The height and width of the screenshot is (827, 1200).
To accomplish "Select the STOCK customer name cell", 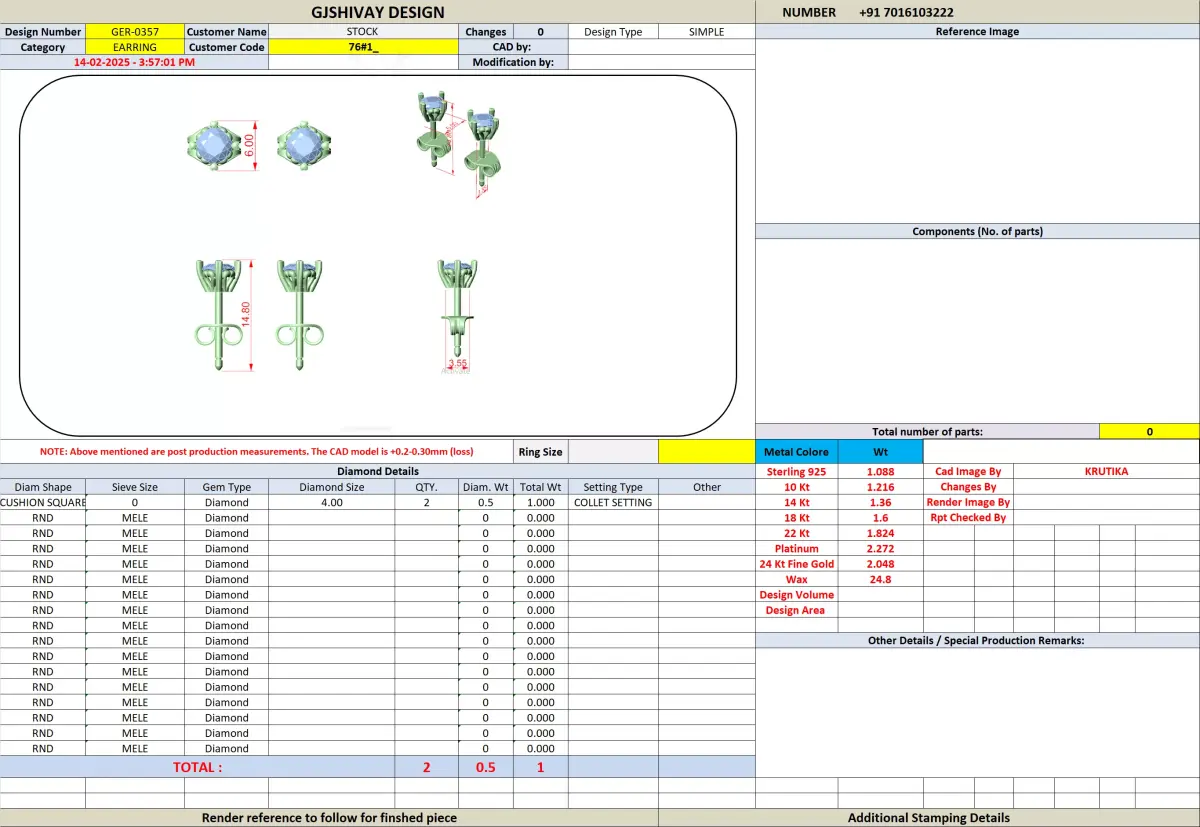I will pyautogui.click(x=363, y=32).
